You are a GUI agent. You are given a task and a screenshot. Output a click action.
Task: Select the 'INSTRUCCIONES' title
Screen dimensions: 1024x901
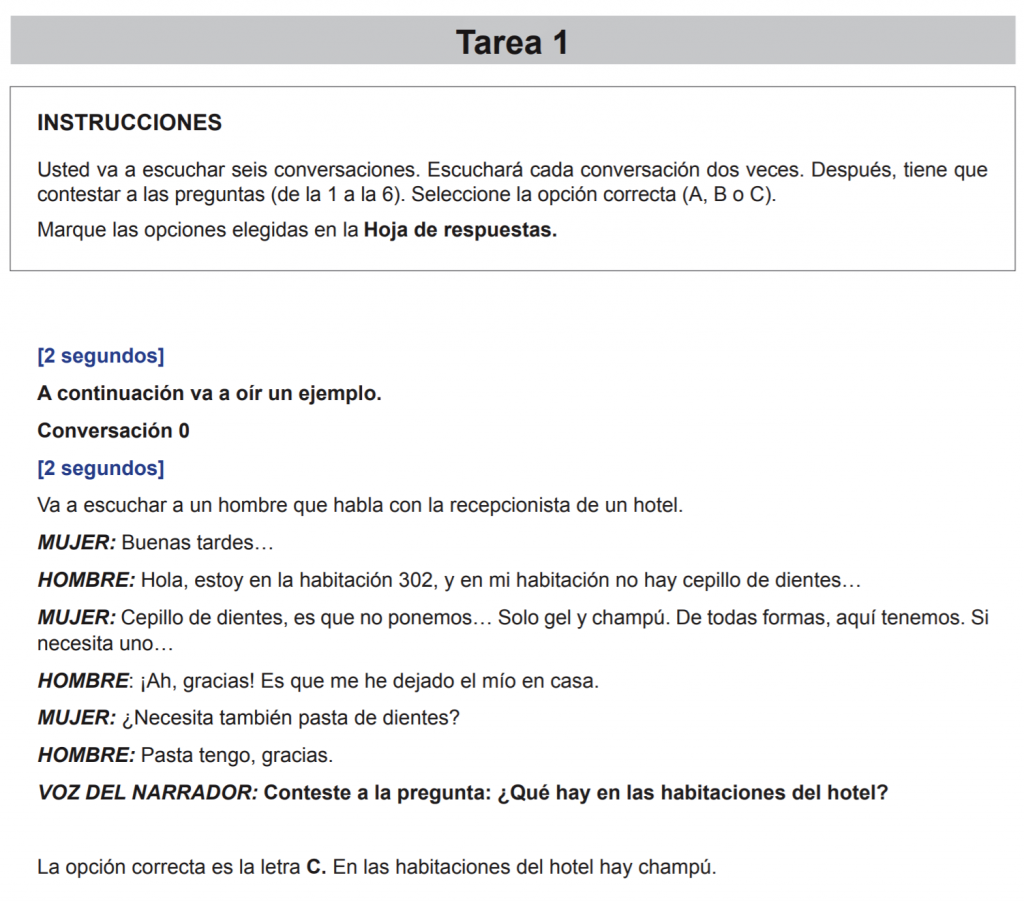[x=129, y=123]
